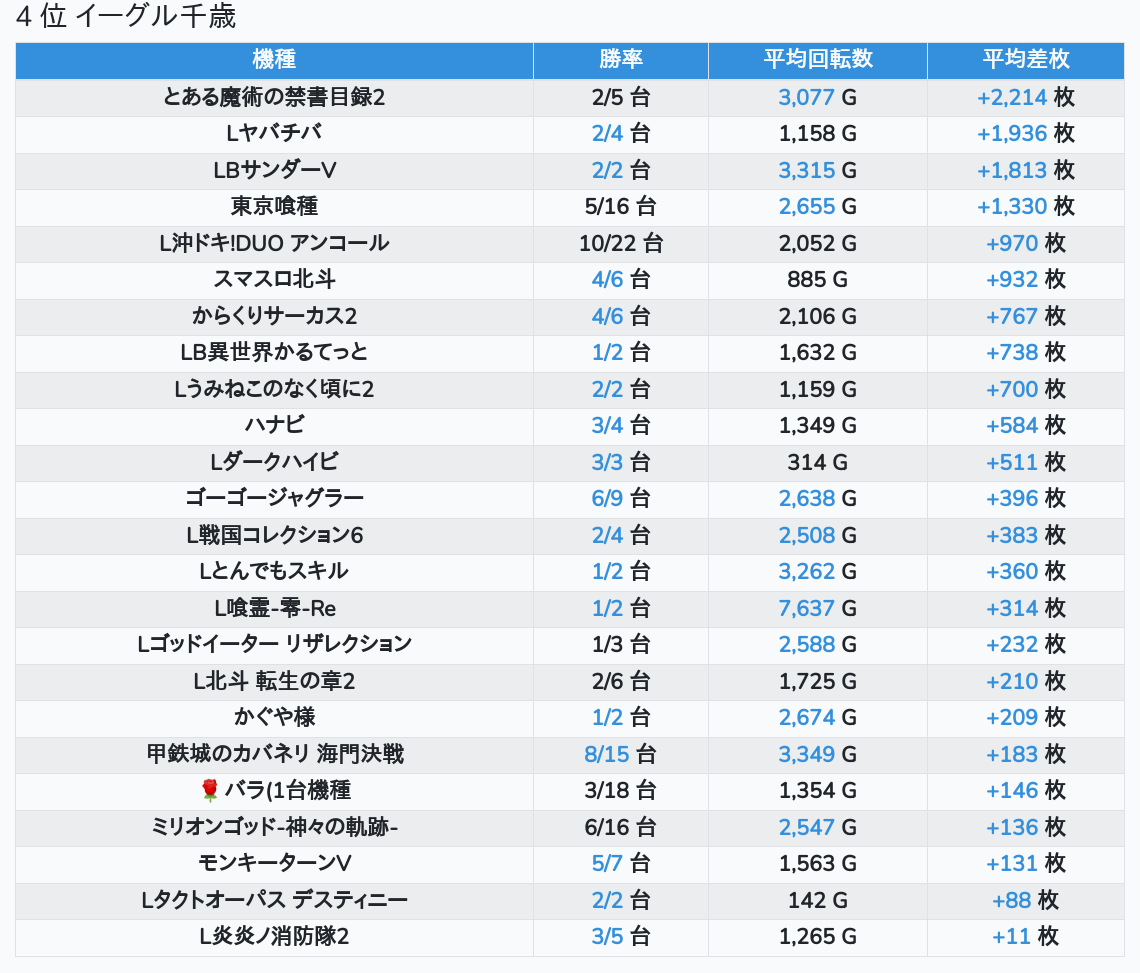
Task: Select the Lとんでもスキル machine name
Action: point(274,572)
